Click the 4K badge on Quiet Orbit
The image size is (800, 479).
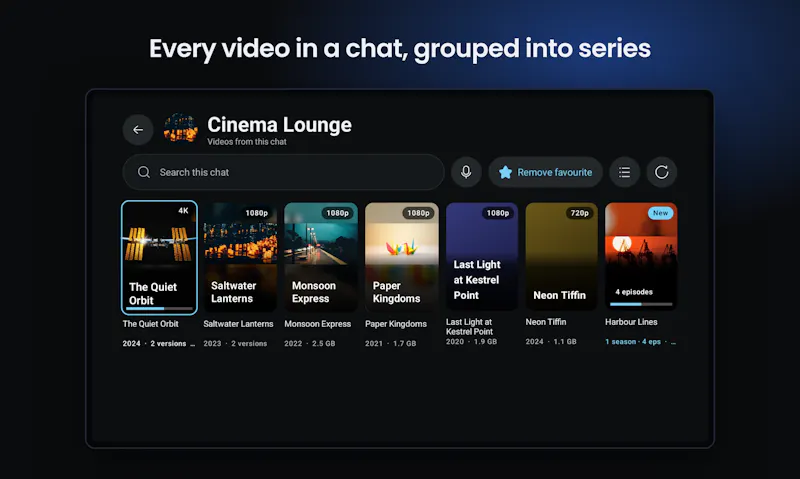[183, 211]
